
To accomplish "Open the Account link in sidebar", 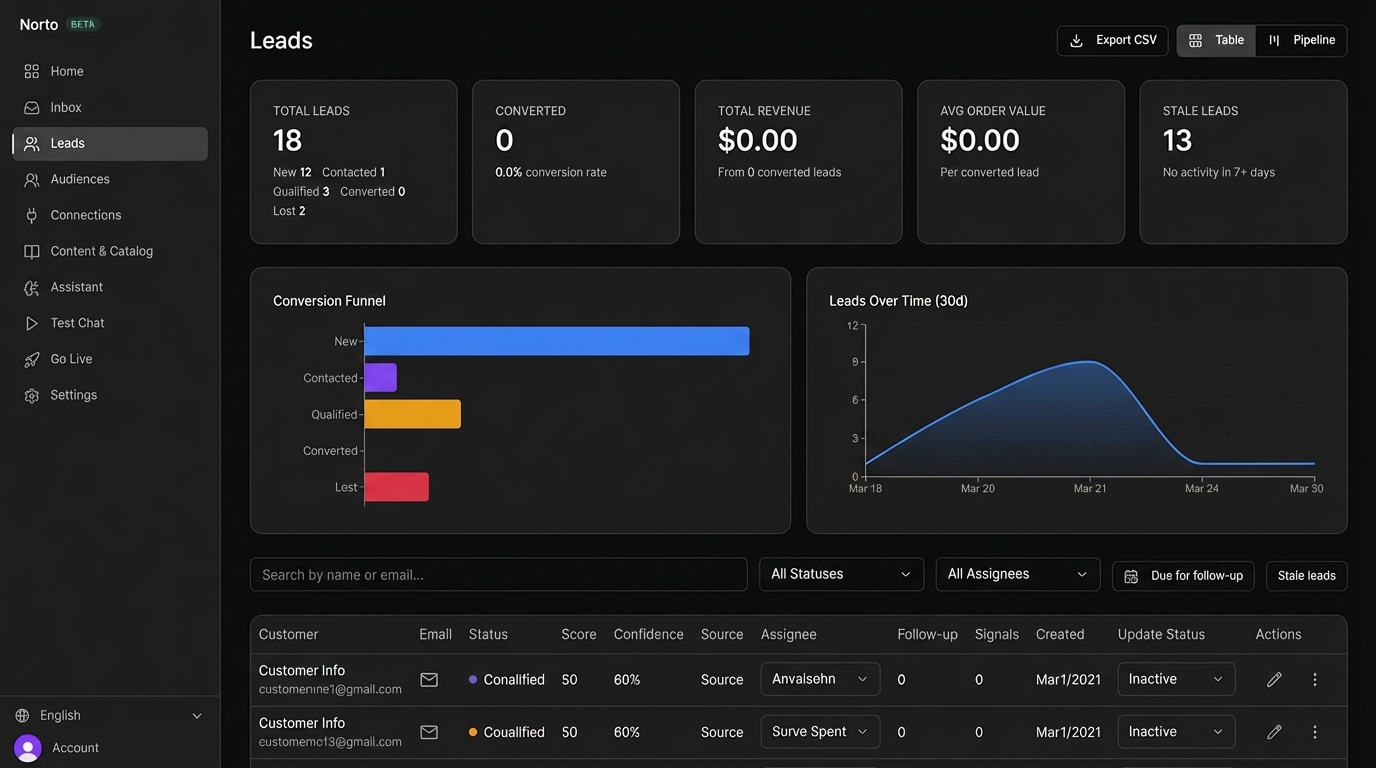I will 75,748.
